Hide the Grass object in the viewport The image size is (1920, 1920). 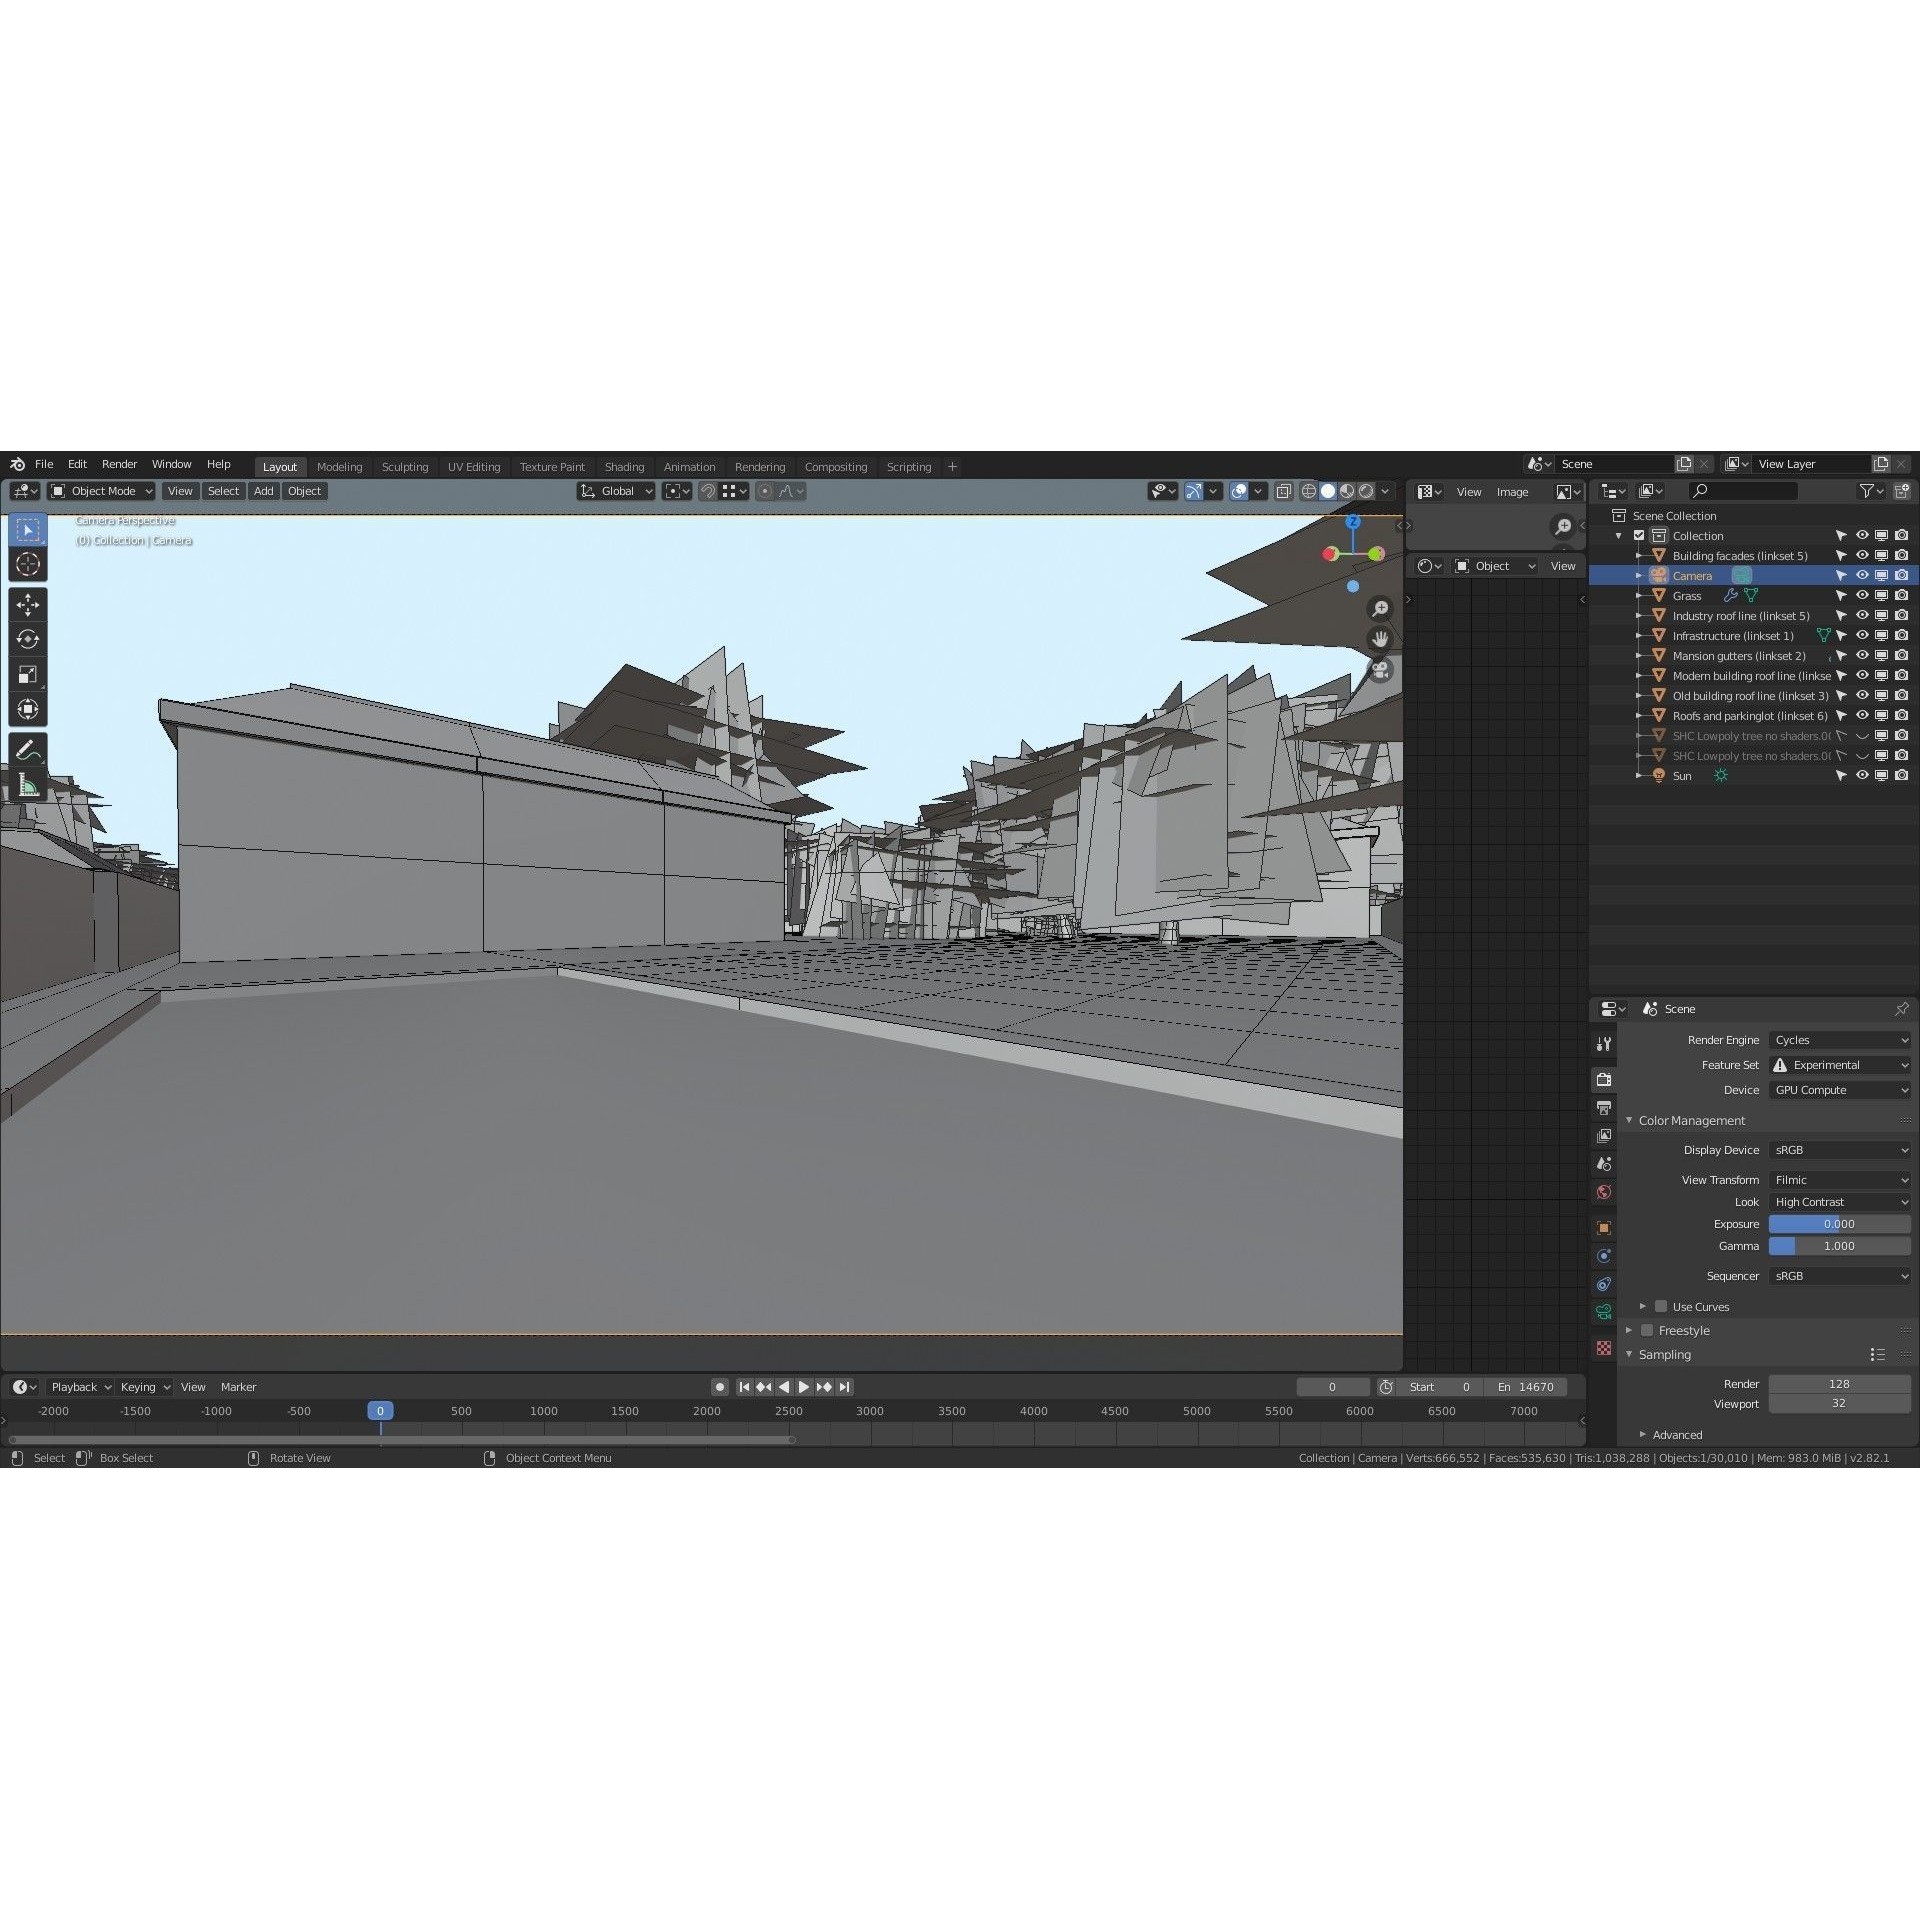[1862, 595]
